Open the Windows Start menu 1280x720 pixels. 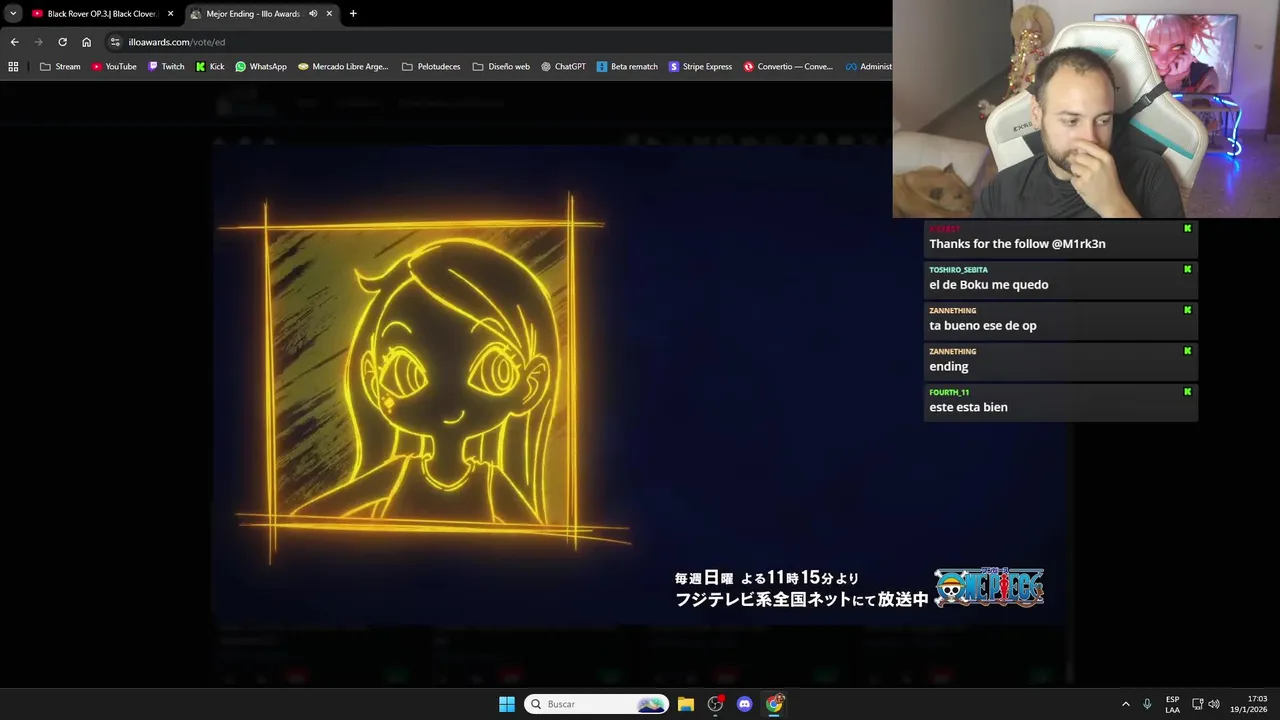tap(507, 704)
